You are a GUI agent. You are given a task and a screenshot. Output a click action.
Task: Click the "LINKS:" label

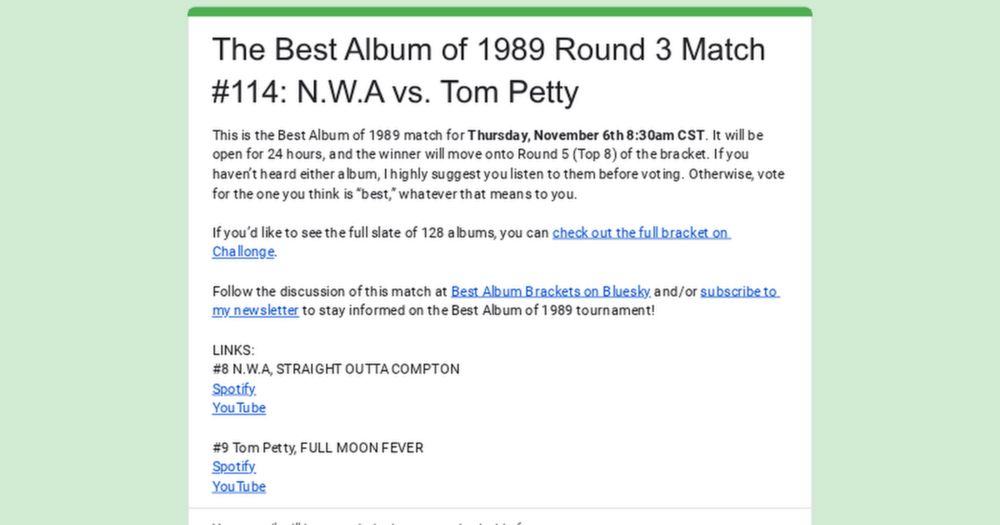pos(233,350)
